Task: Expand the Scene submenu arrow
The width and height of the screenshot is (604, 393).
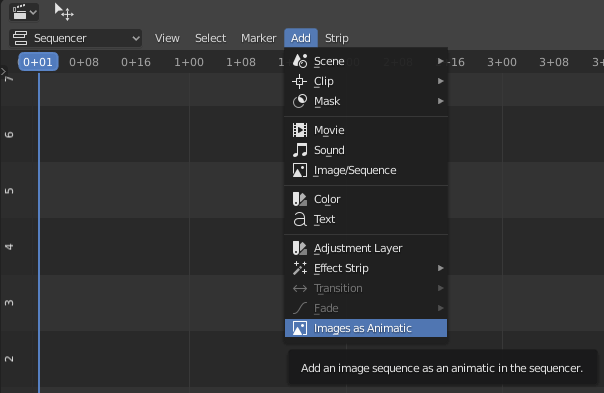Action: coord(440,61)
